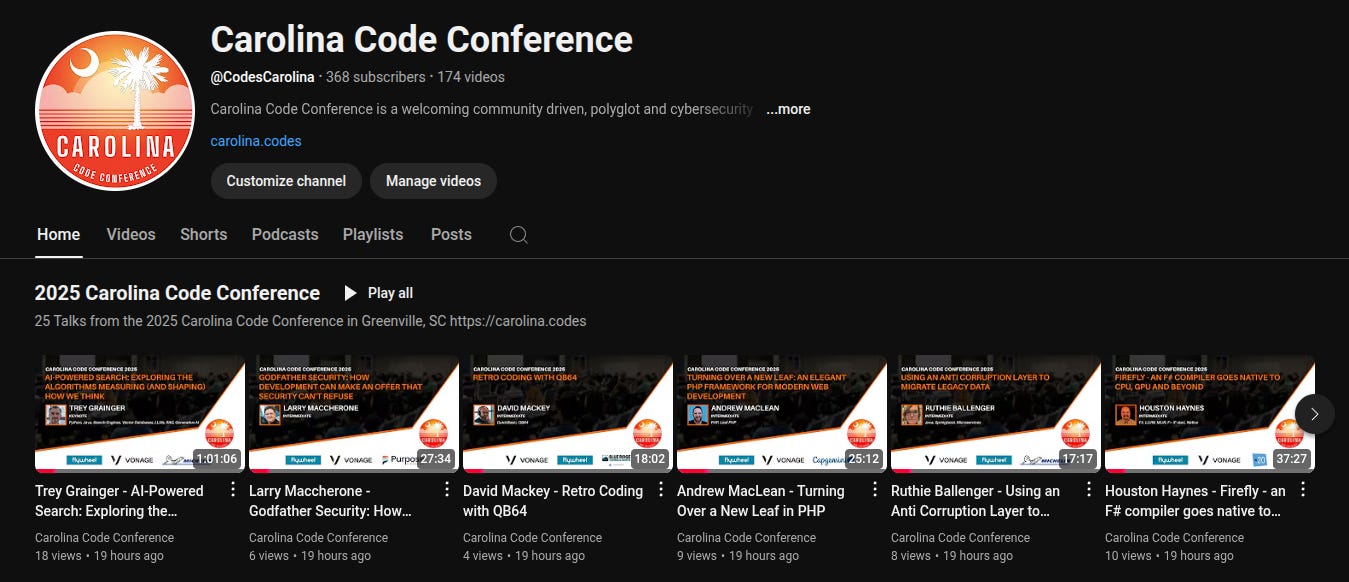Viewport: 1349px width, 582px height.
Task: Play the Trey Grainger 1:01:06 thumbnail
Action: click(x=140, y=413)
